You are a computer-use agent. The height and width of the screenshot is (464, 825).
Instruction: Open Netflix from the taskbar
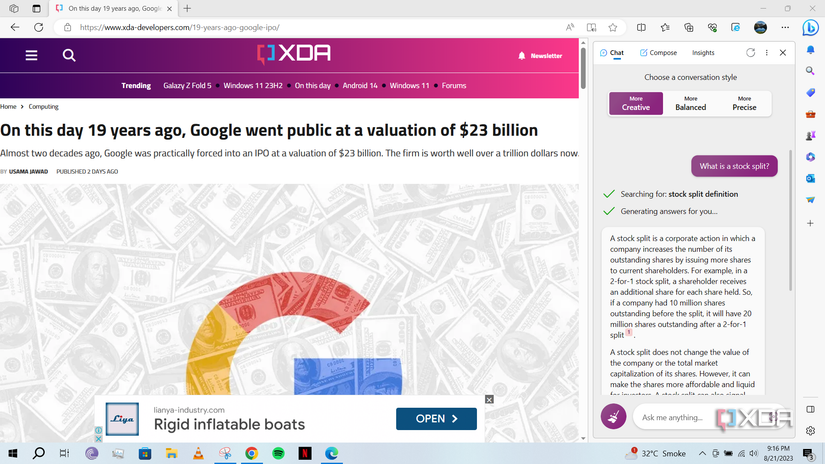305,453
